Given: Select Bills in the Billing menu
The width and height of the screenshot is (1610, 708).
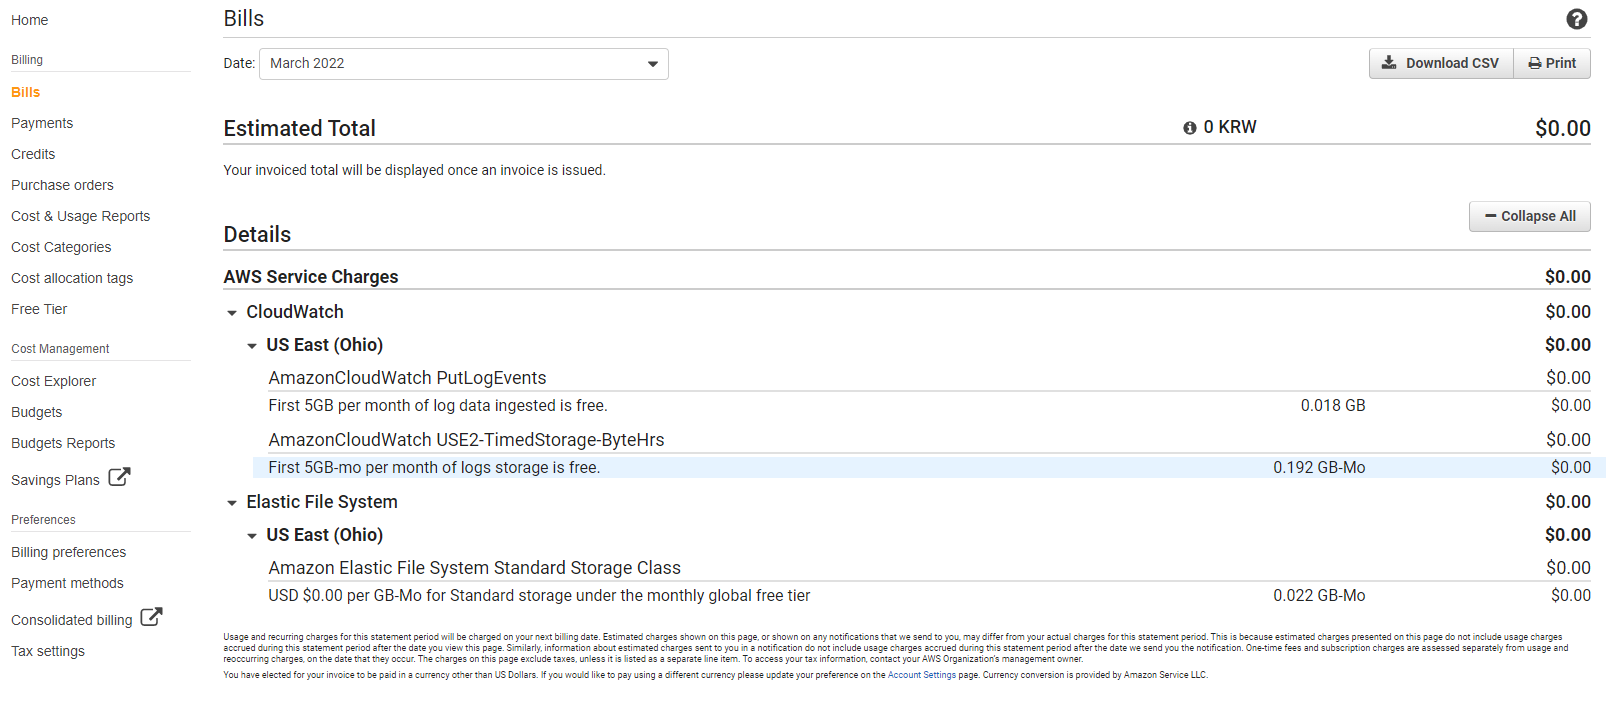Looking at the screenshot, I should click(x=25, y=92).
